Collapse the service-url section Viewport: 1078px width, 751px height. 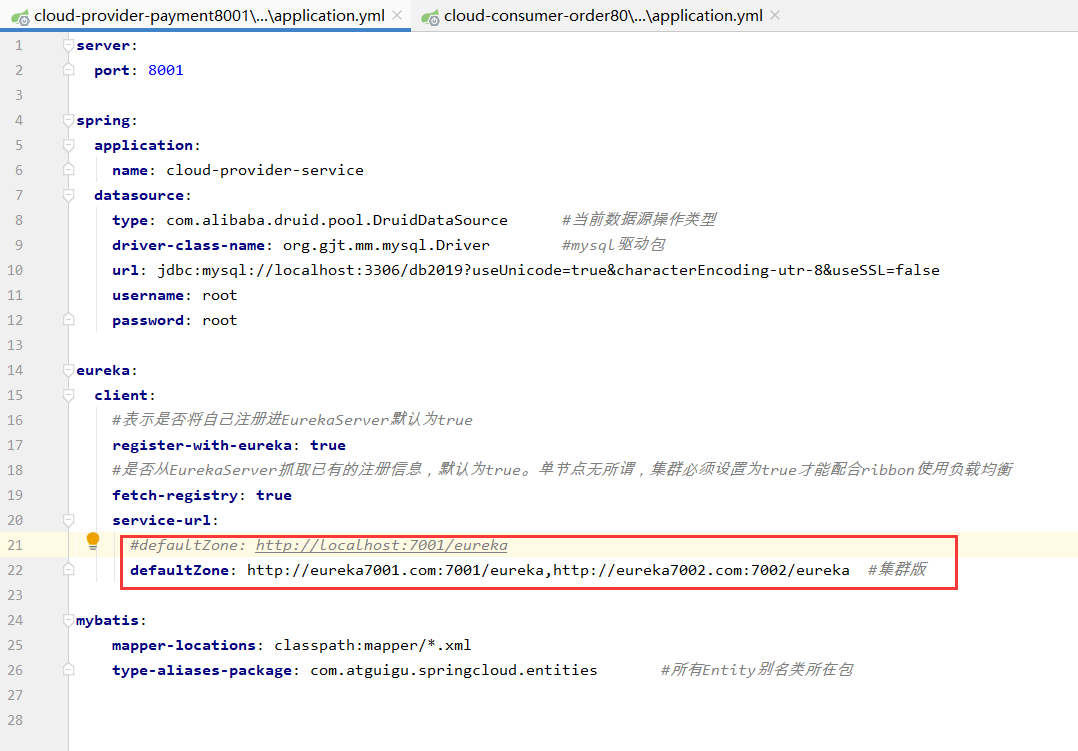click(x=68, y=520)
